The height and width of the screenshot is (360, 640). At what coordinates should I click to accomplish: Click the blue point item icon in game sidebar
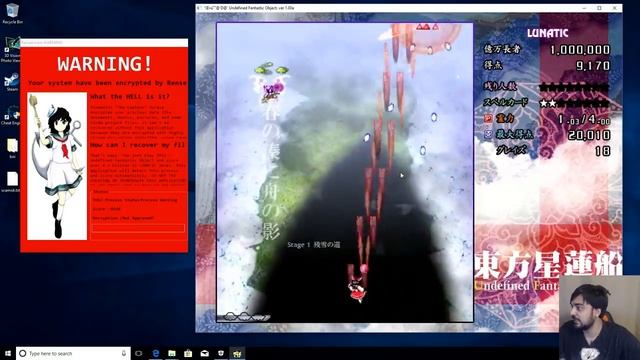coord(488,134)
